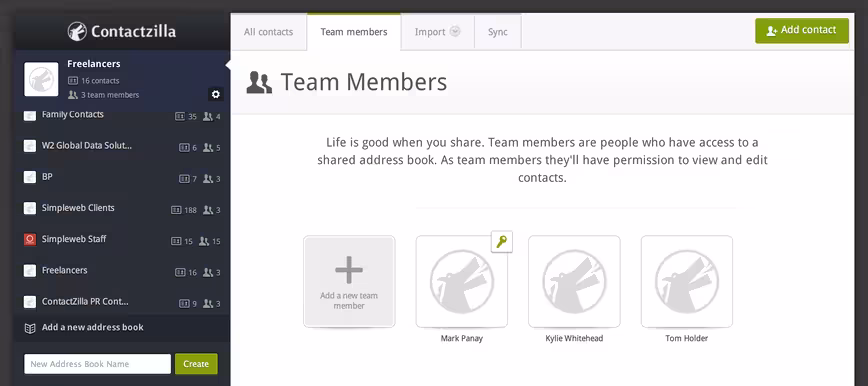Go to the Sync tab
868x386 pixels.
point(498,32)
